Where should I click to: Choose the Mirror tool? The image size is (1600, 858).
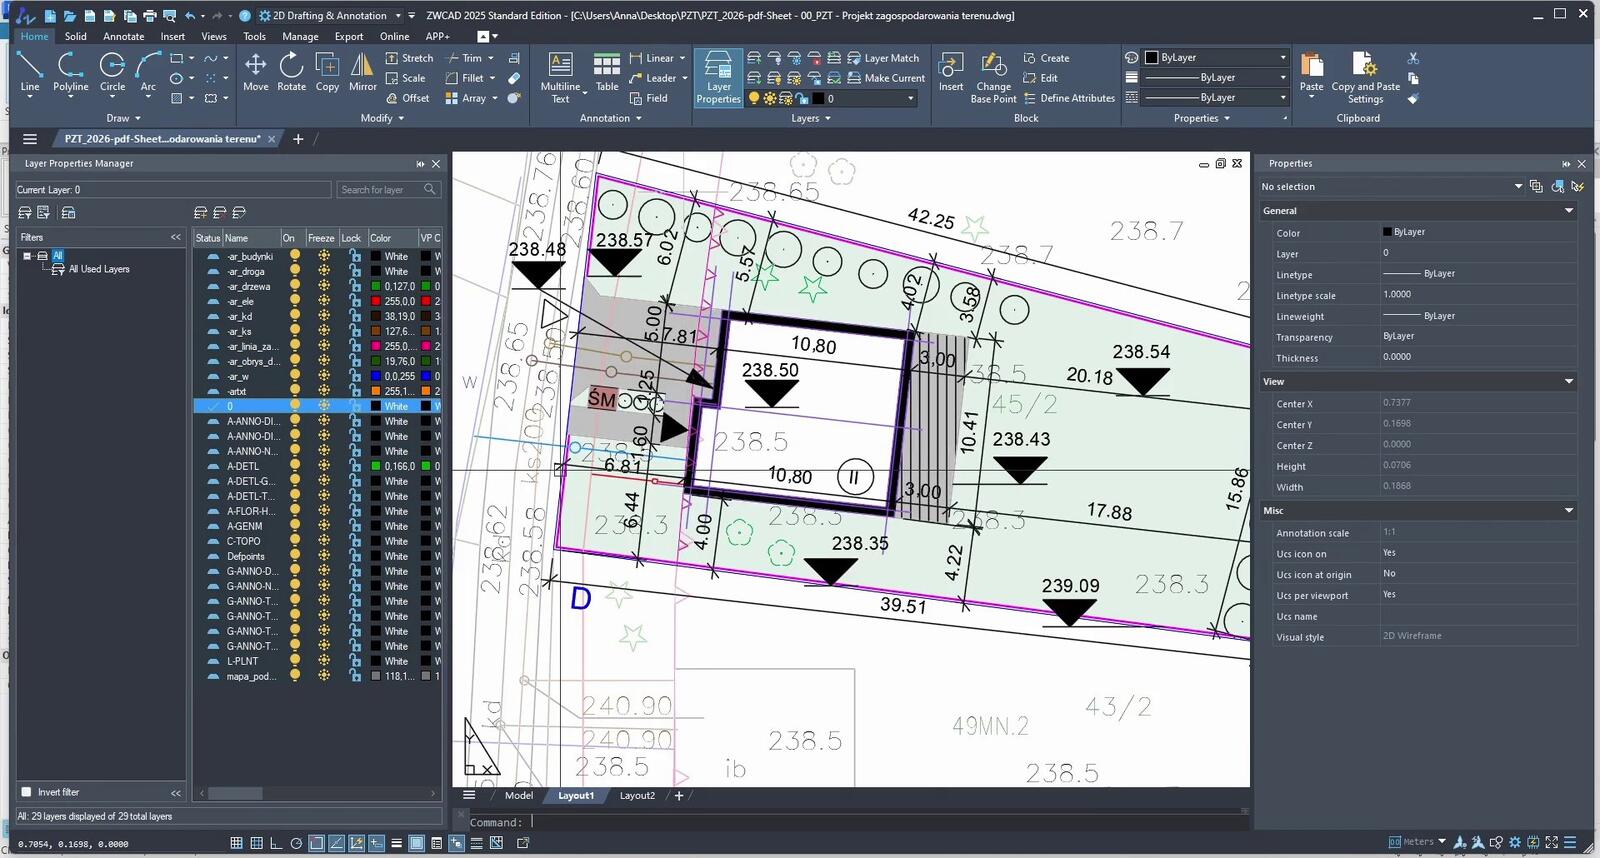(x=362, y=72)
